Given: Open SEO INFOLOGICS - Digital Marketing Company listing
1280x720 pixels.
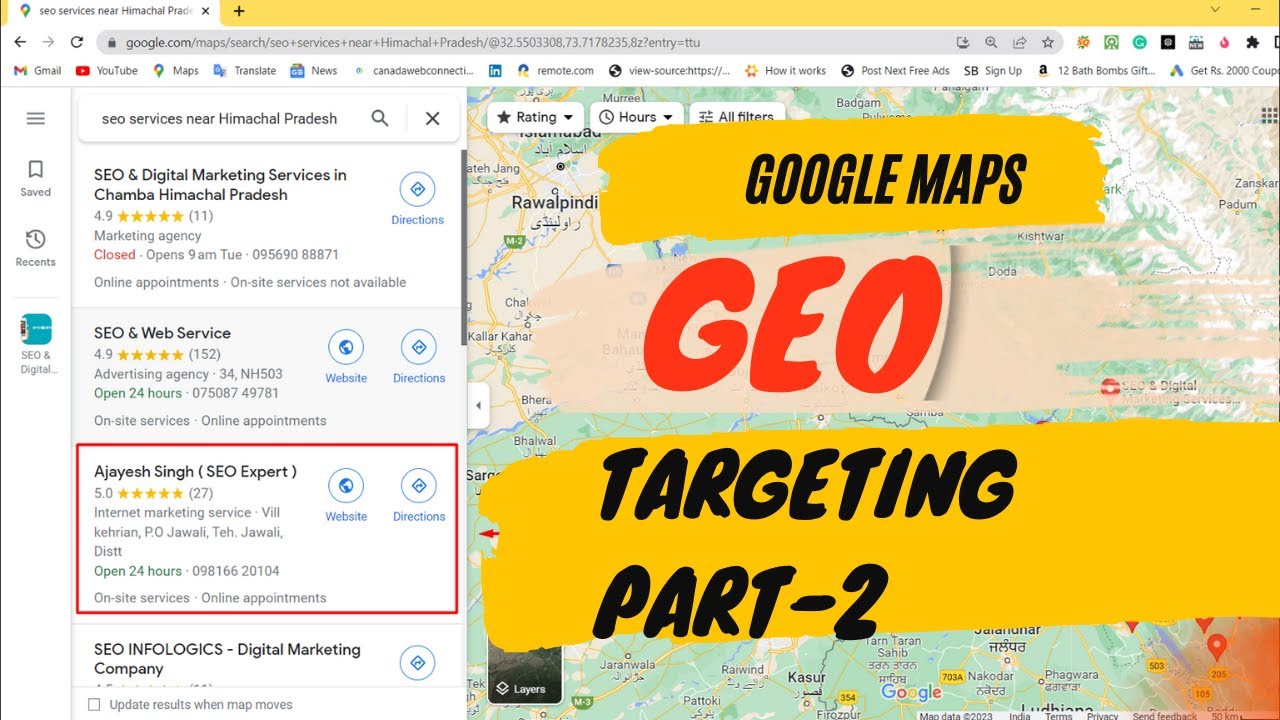Looking at the screenshot, I should pyautogui.click(x=227, y=659).
